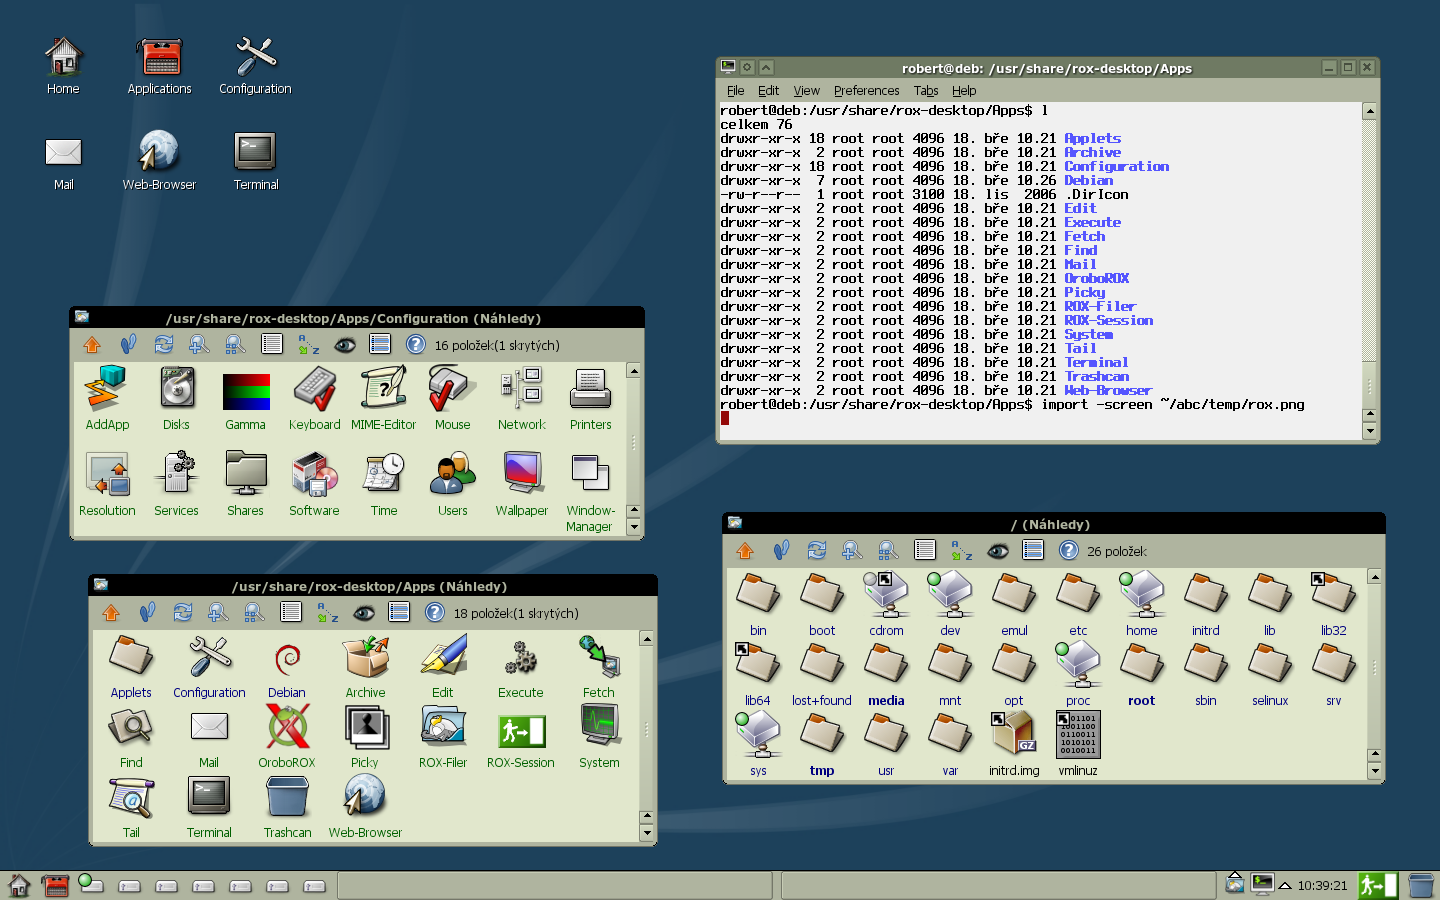Image resolution: width=1440 pixels, height=900 pixels.
Task: Toggle hidden files eye in Configuration window
Action: [x=345, y=345]
